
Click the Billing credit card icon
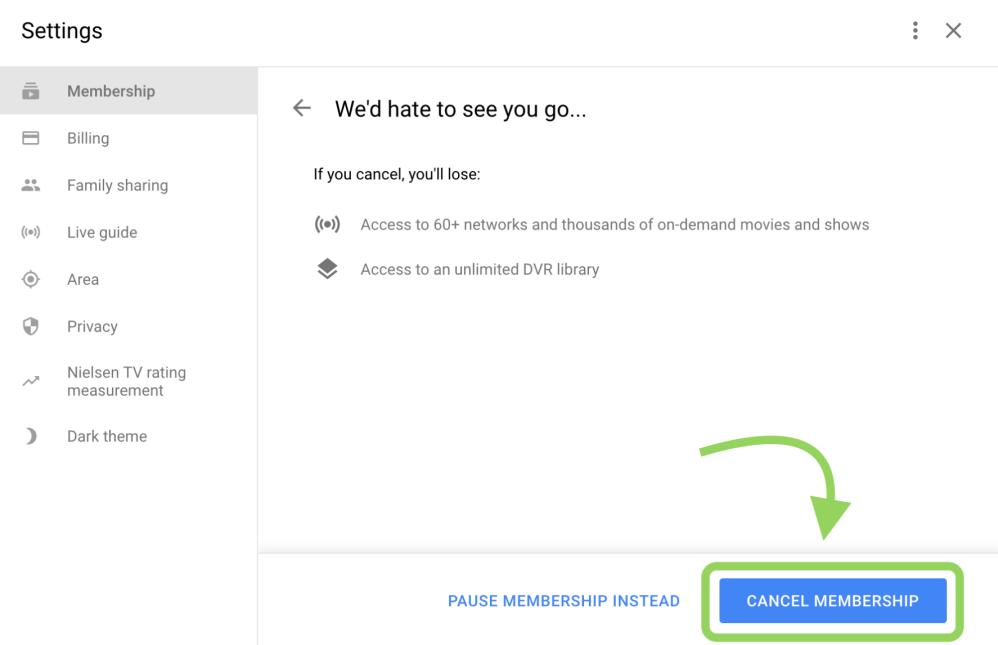(x=31, y=138)
